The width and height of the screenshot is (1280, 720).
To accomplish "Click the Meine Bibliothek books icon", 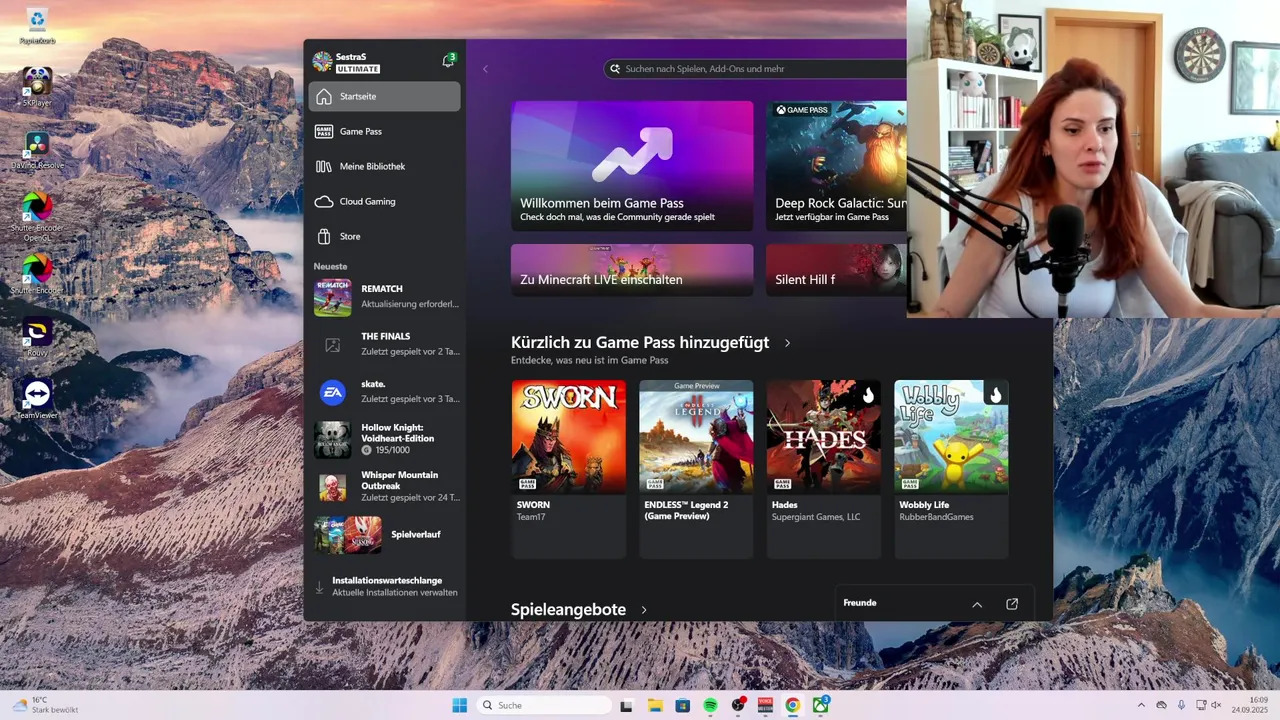I will point(324,166).
